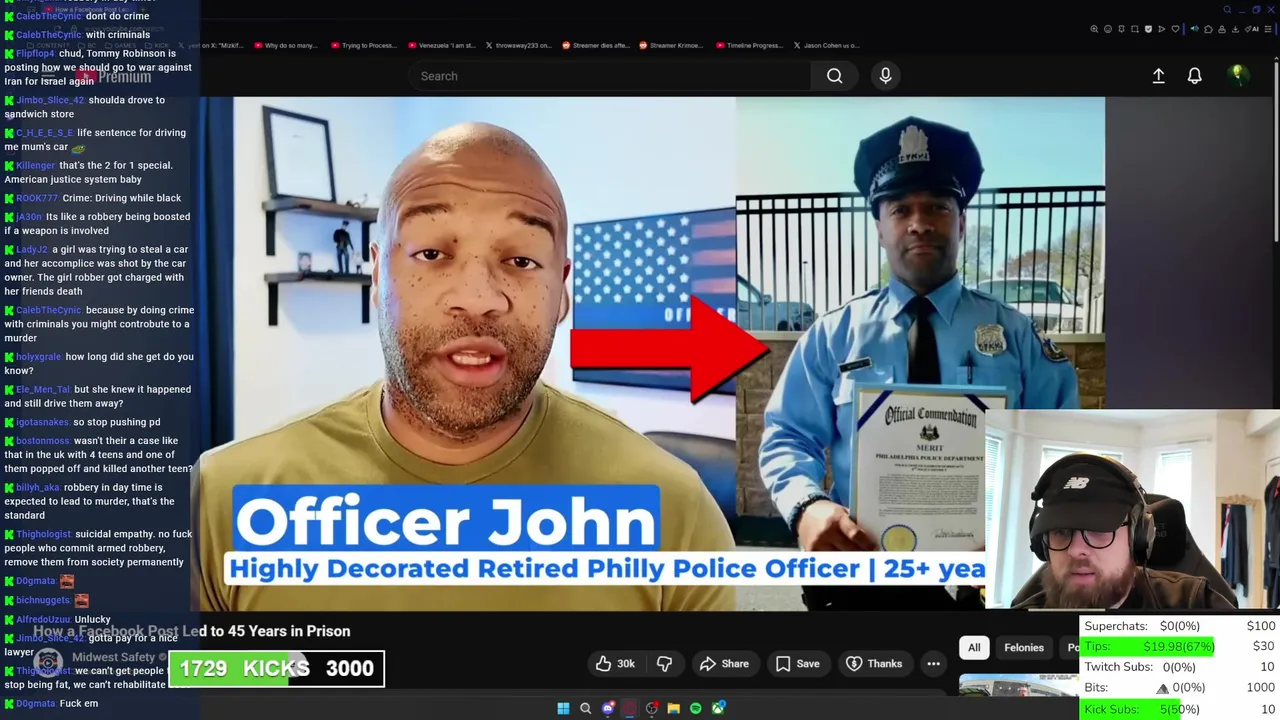Click chat username ROOK777

tap(37, 198)
